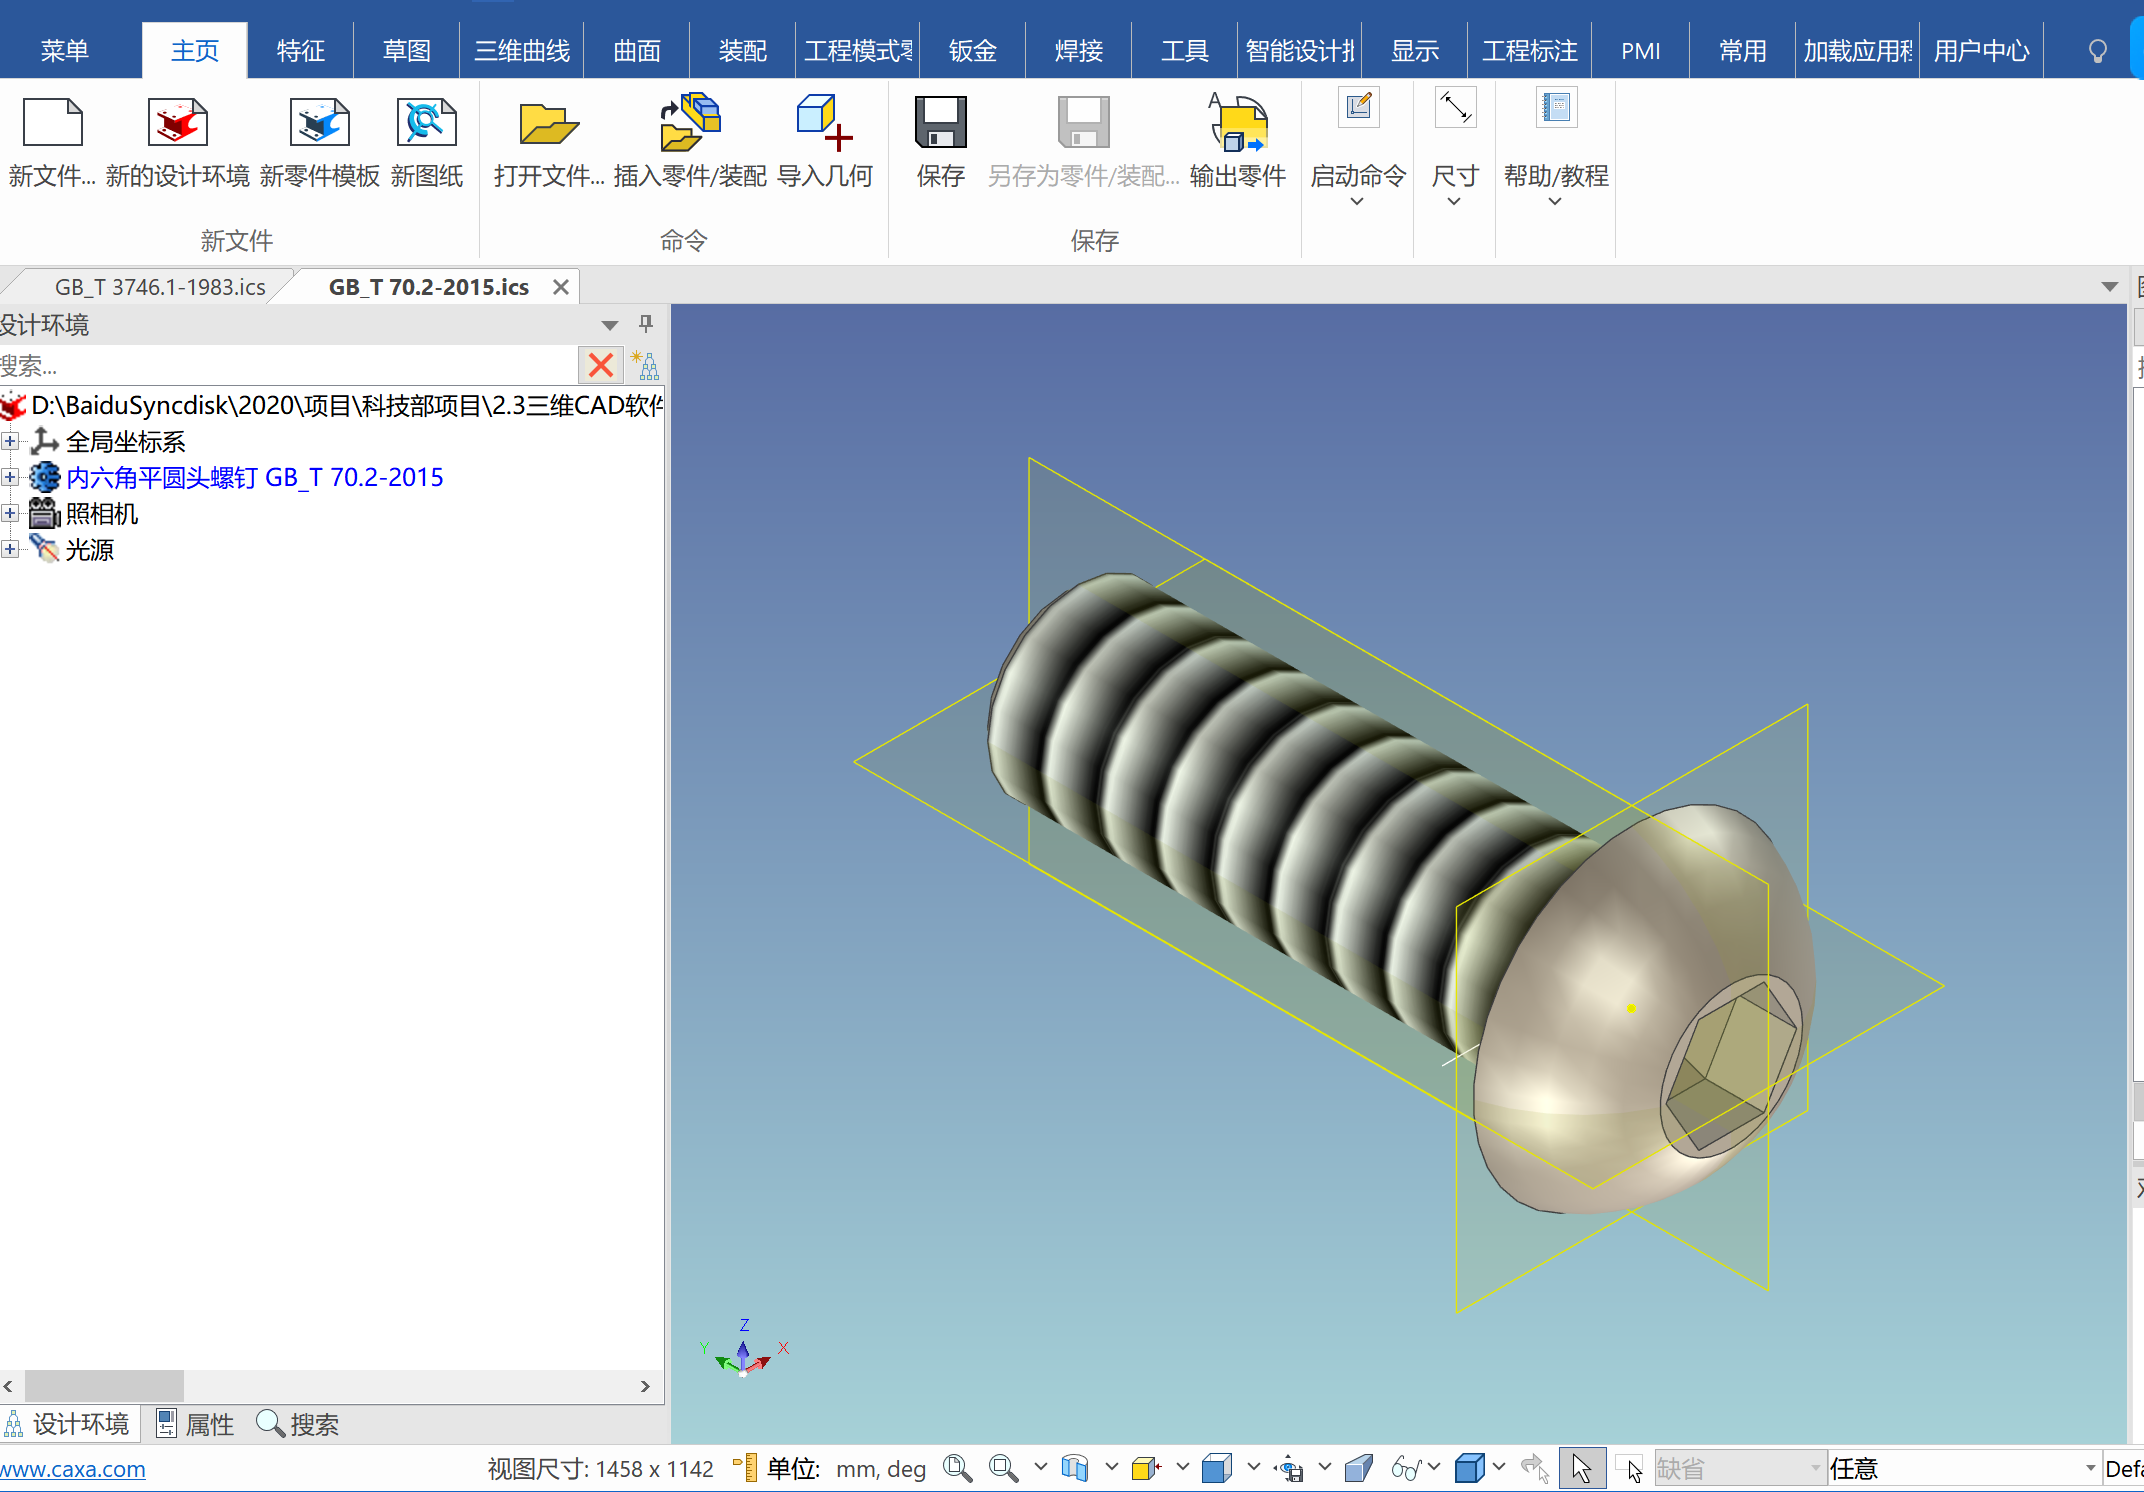The image size is (2144, 1492).
Task: Open the www.caxa.com link
Action: [73, 1469]
